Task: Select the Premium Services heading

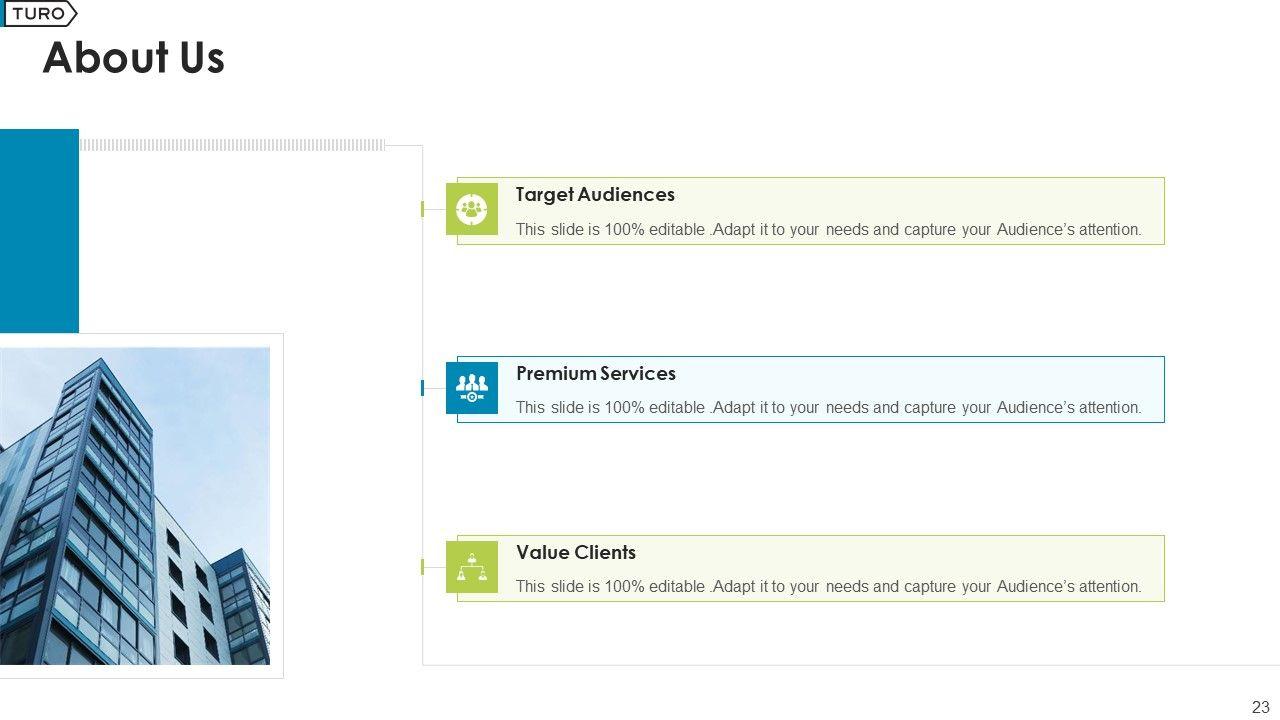Action: click(x=596, y=374)
